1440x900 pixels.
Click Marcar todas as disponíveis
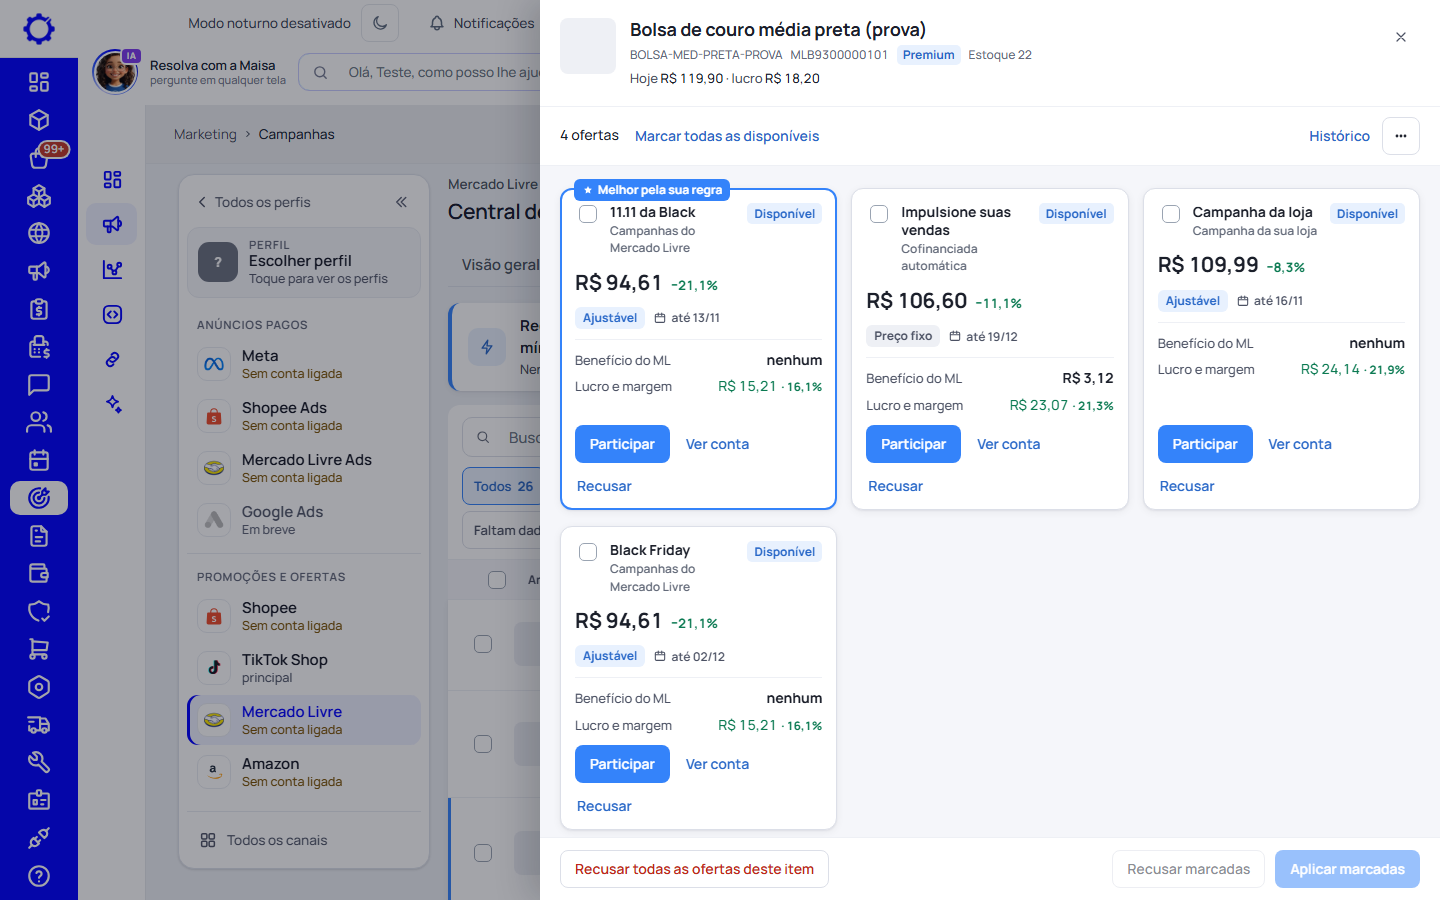(x=727, y=136)
